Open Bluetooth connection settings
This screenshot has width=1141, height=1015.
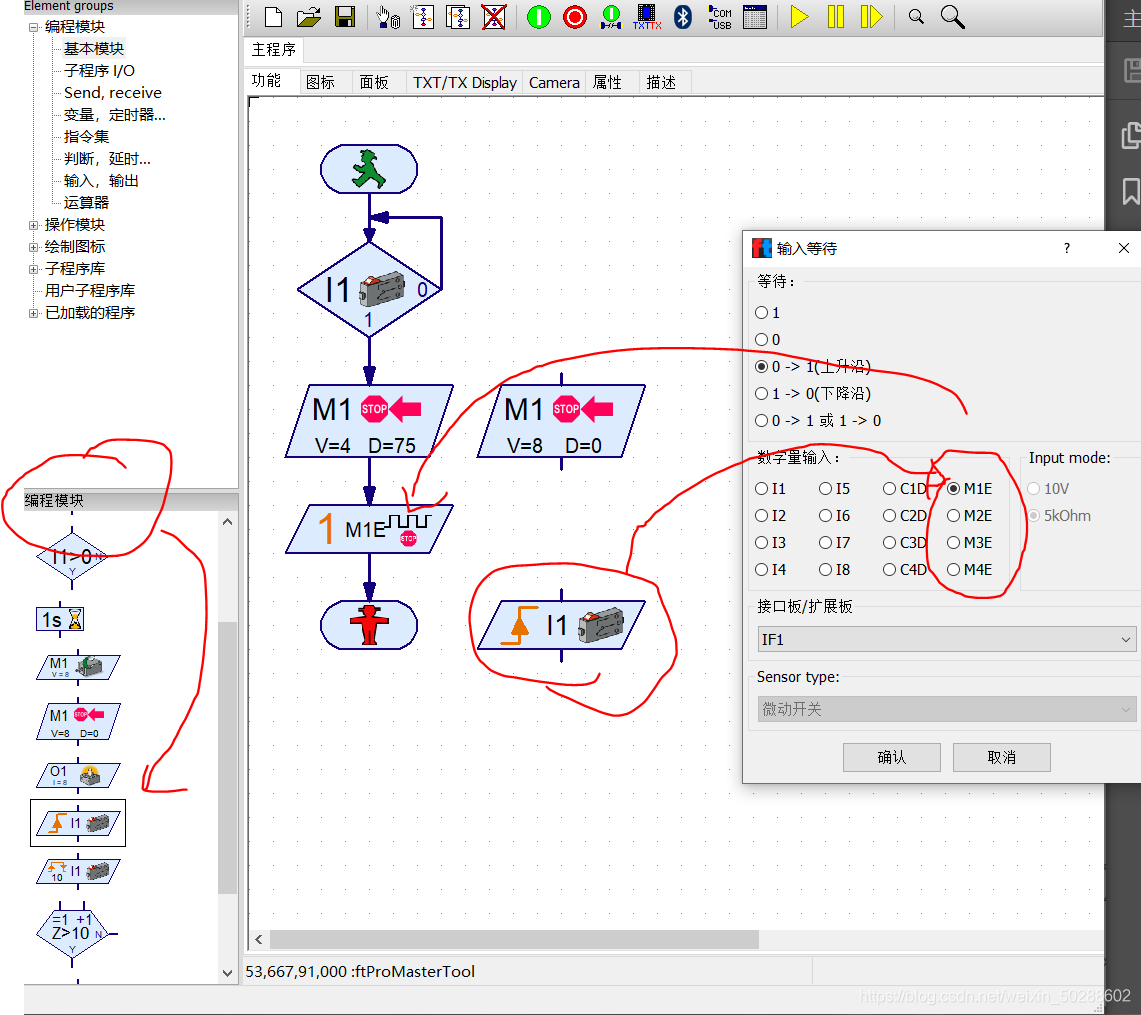pyautogui.click(x=683, y=17)
